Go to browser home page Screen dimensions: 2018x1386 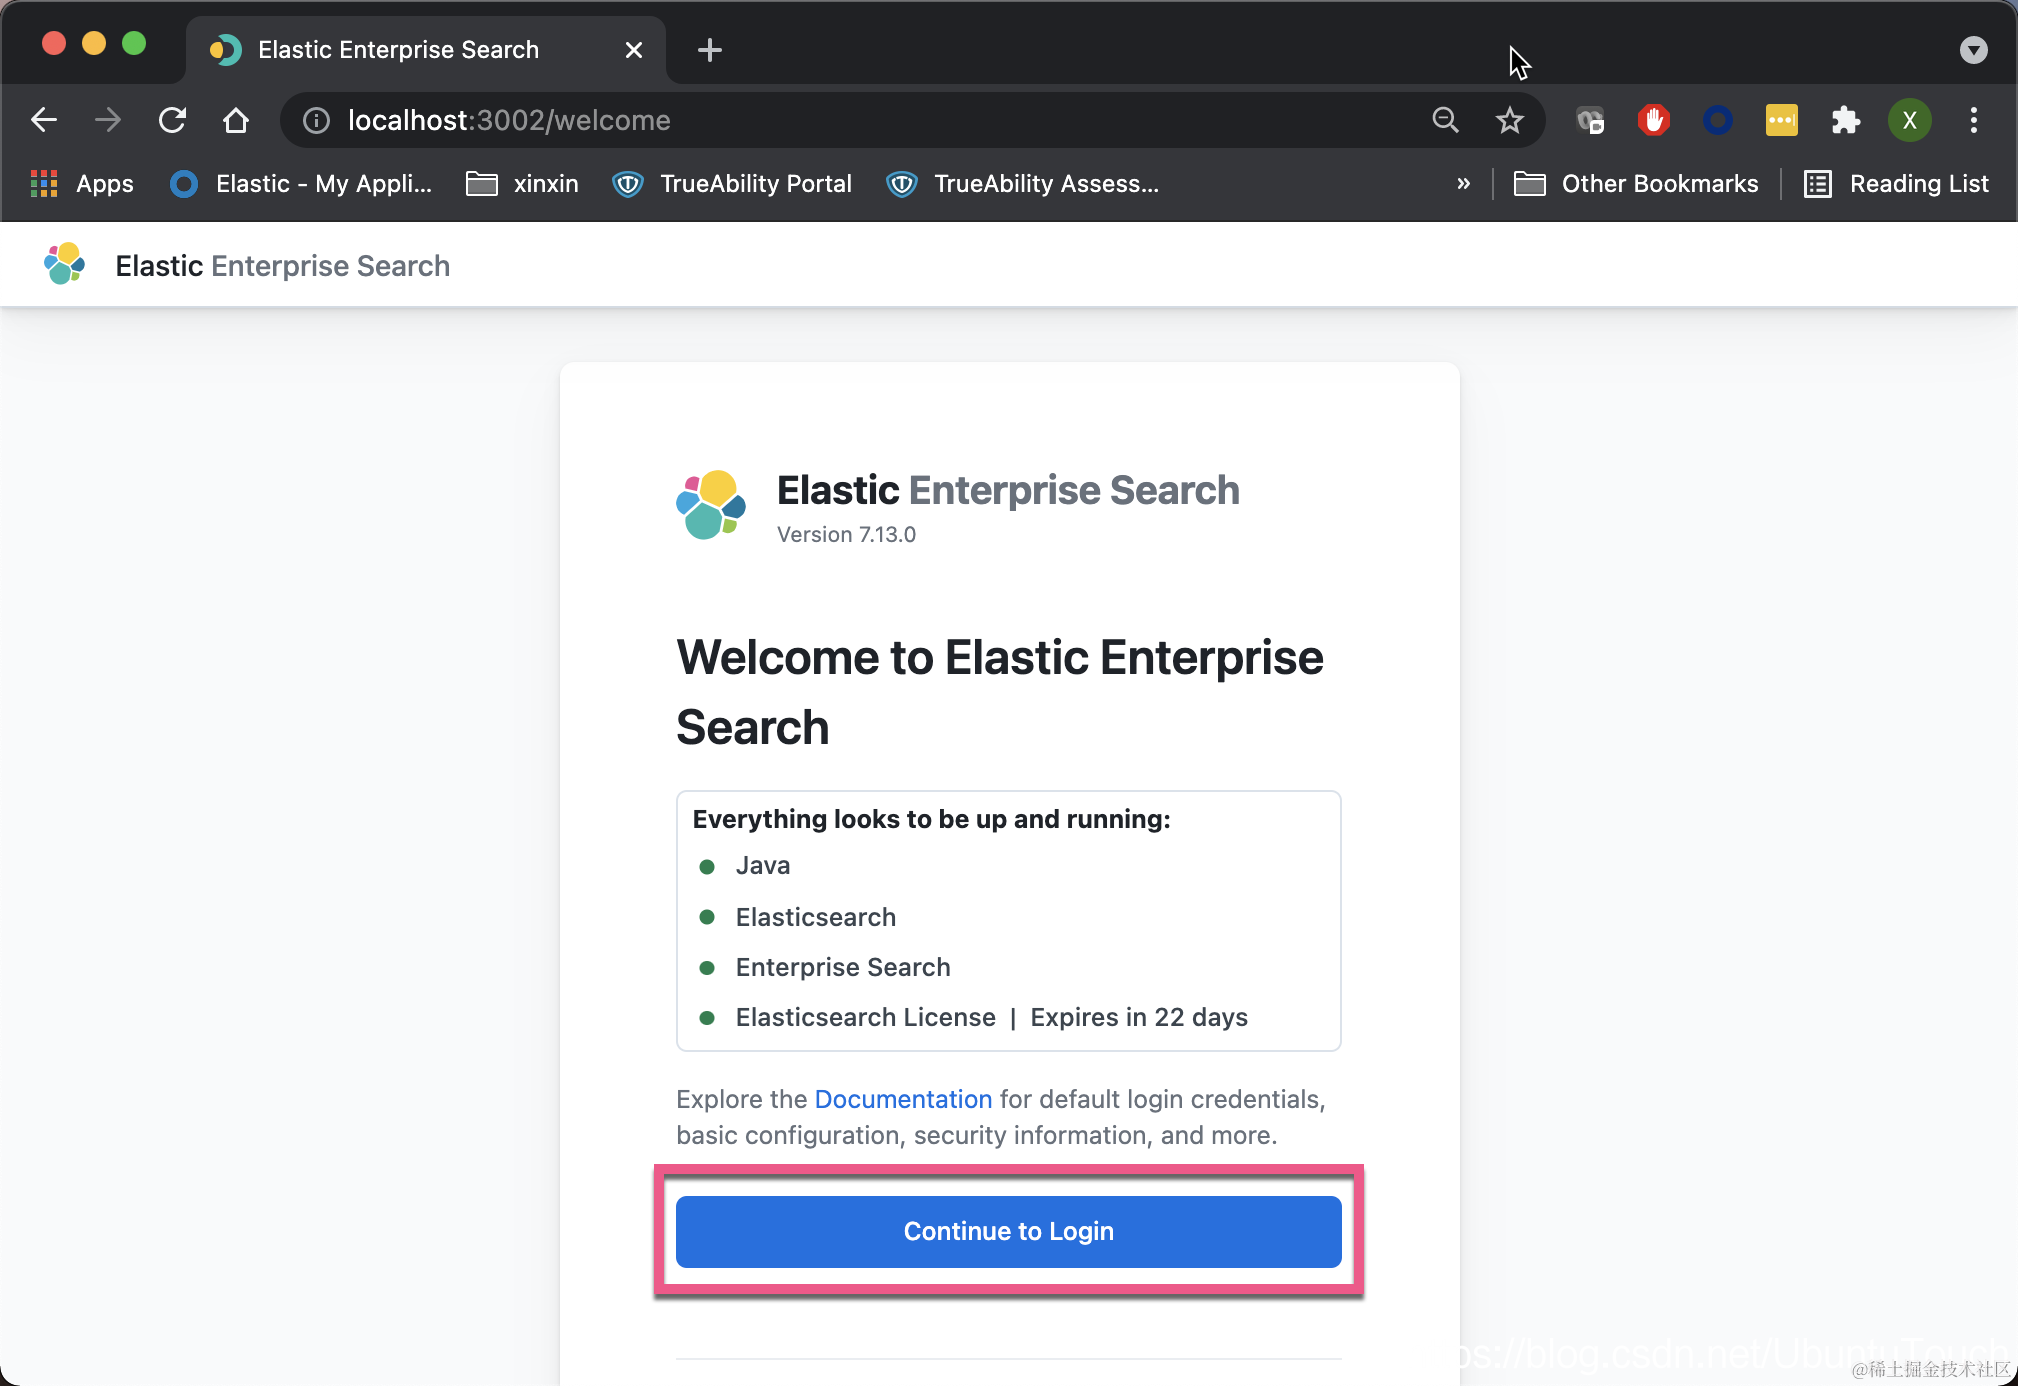pyautogui.click(x=236, y=120)
